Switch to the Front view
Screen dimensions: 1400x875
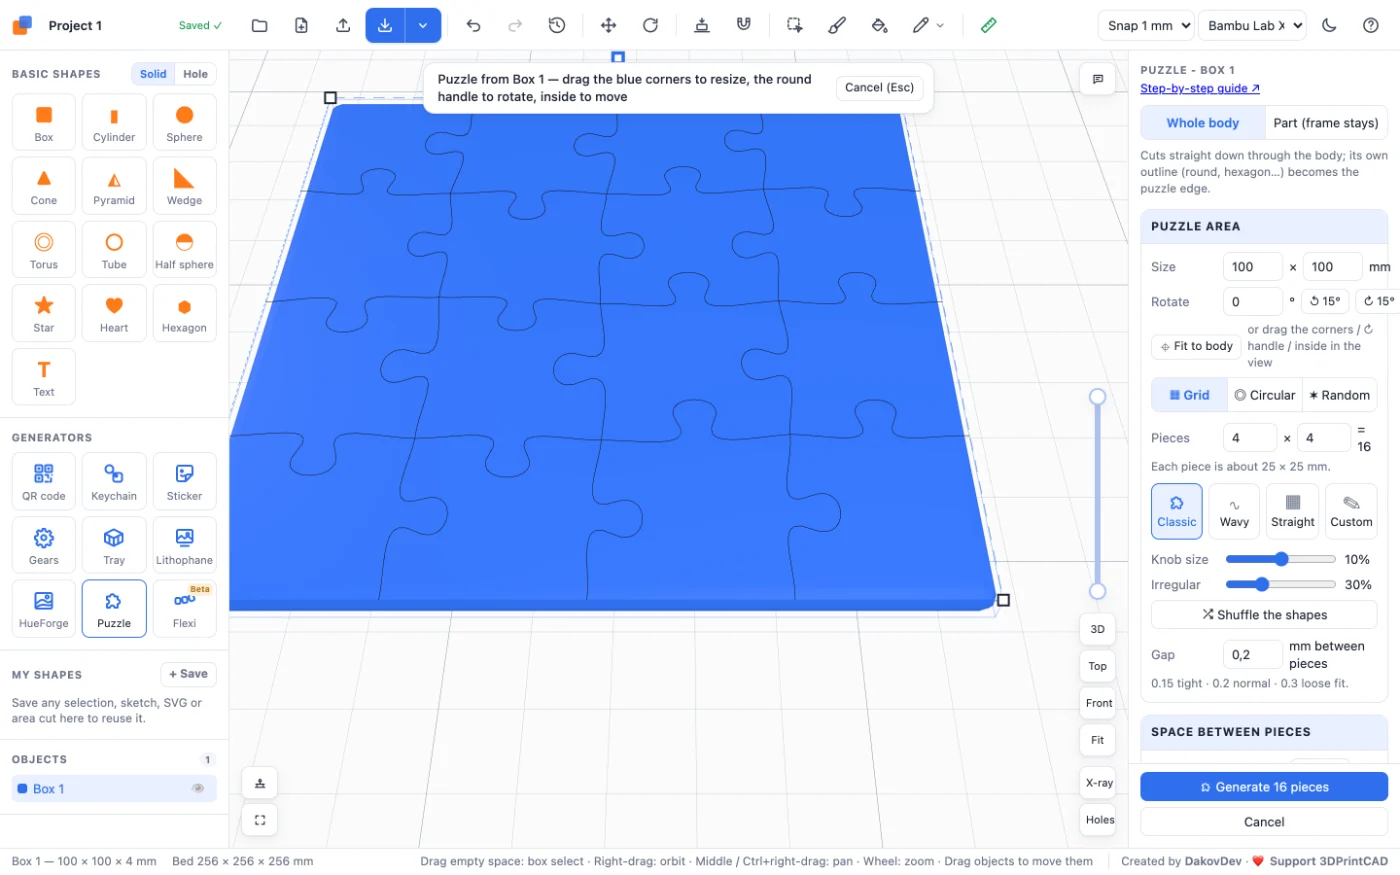coord(1098,703)
